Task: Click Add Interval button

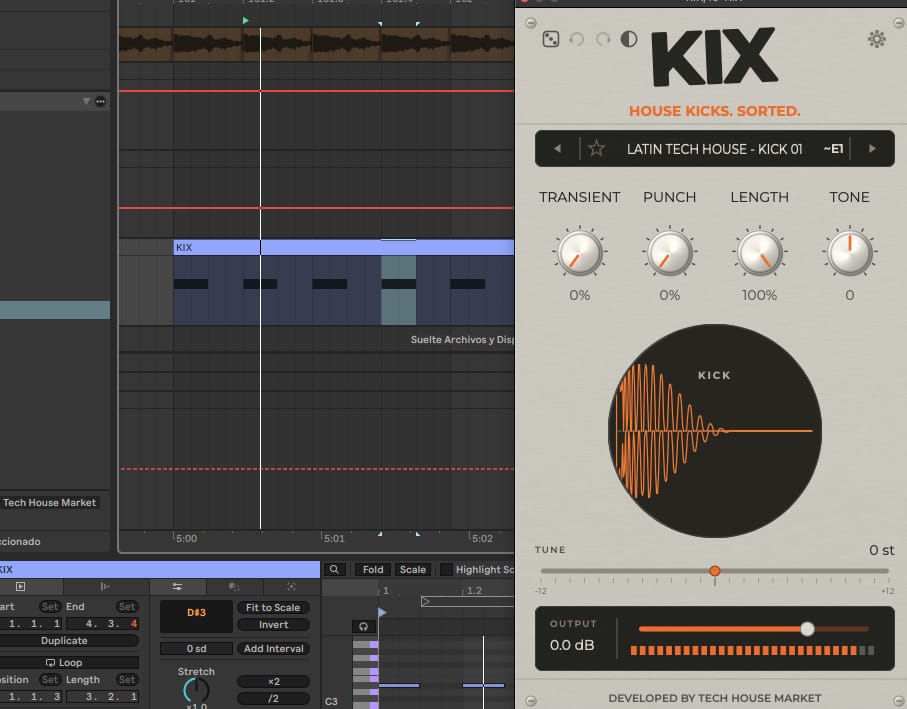Action: tap(273, 649)
